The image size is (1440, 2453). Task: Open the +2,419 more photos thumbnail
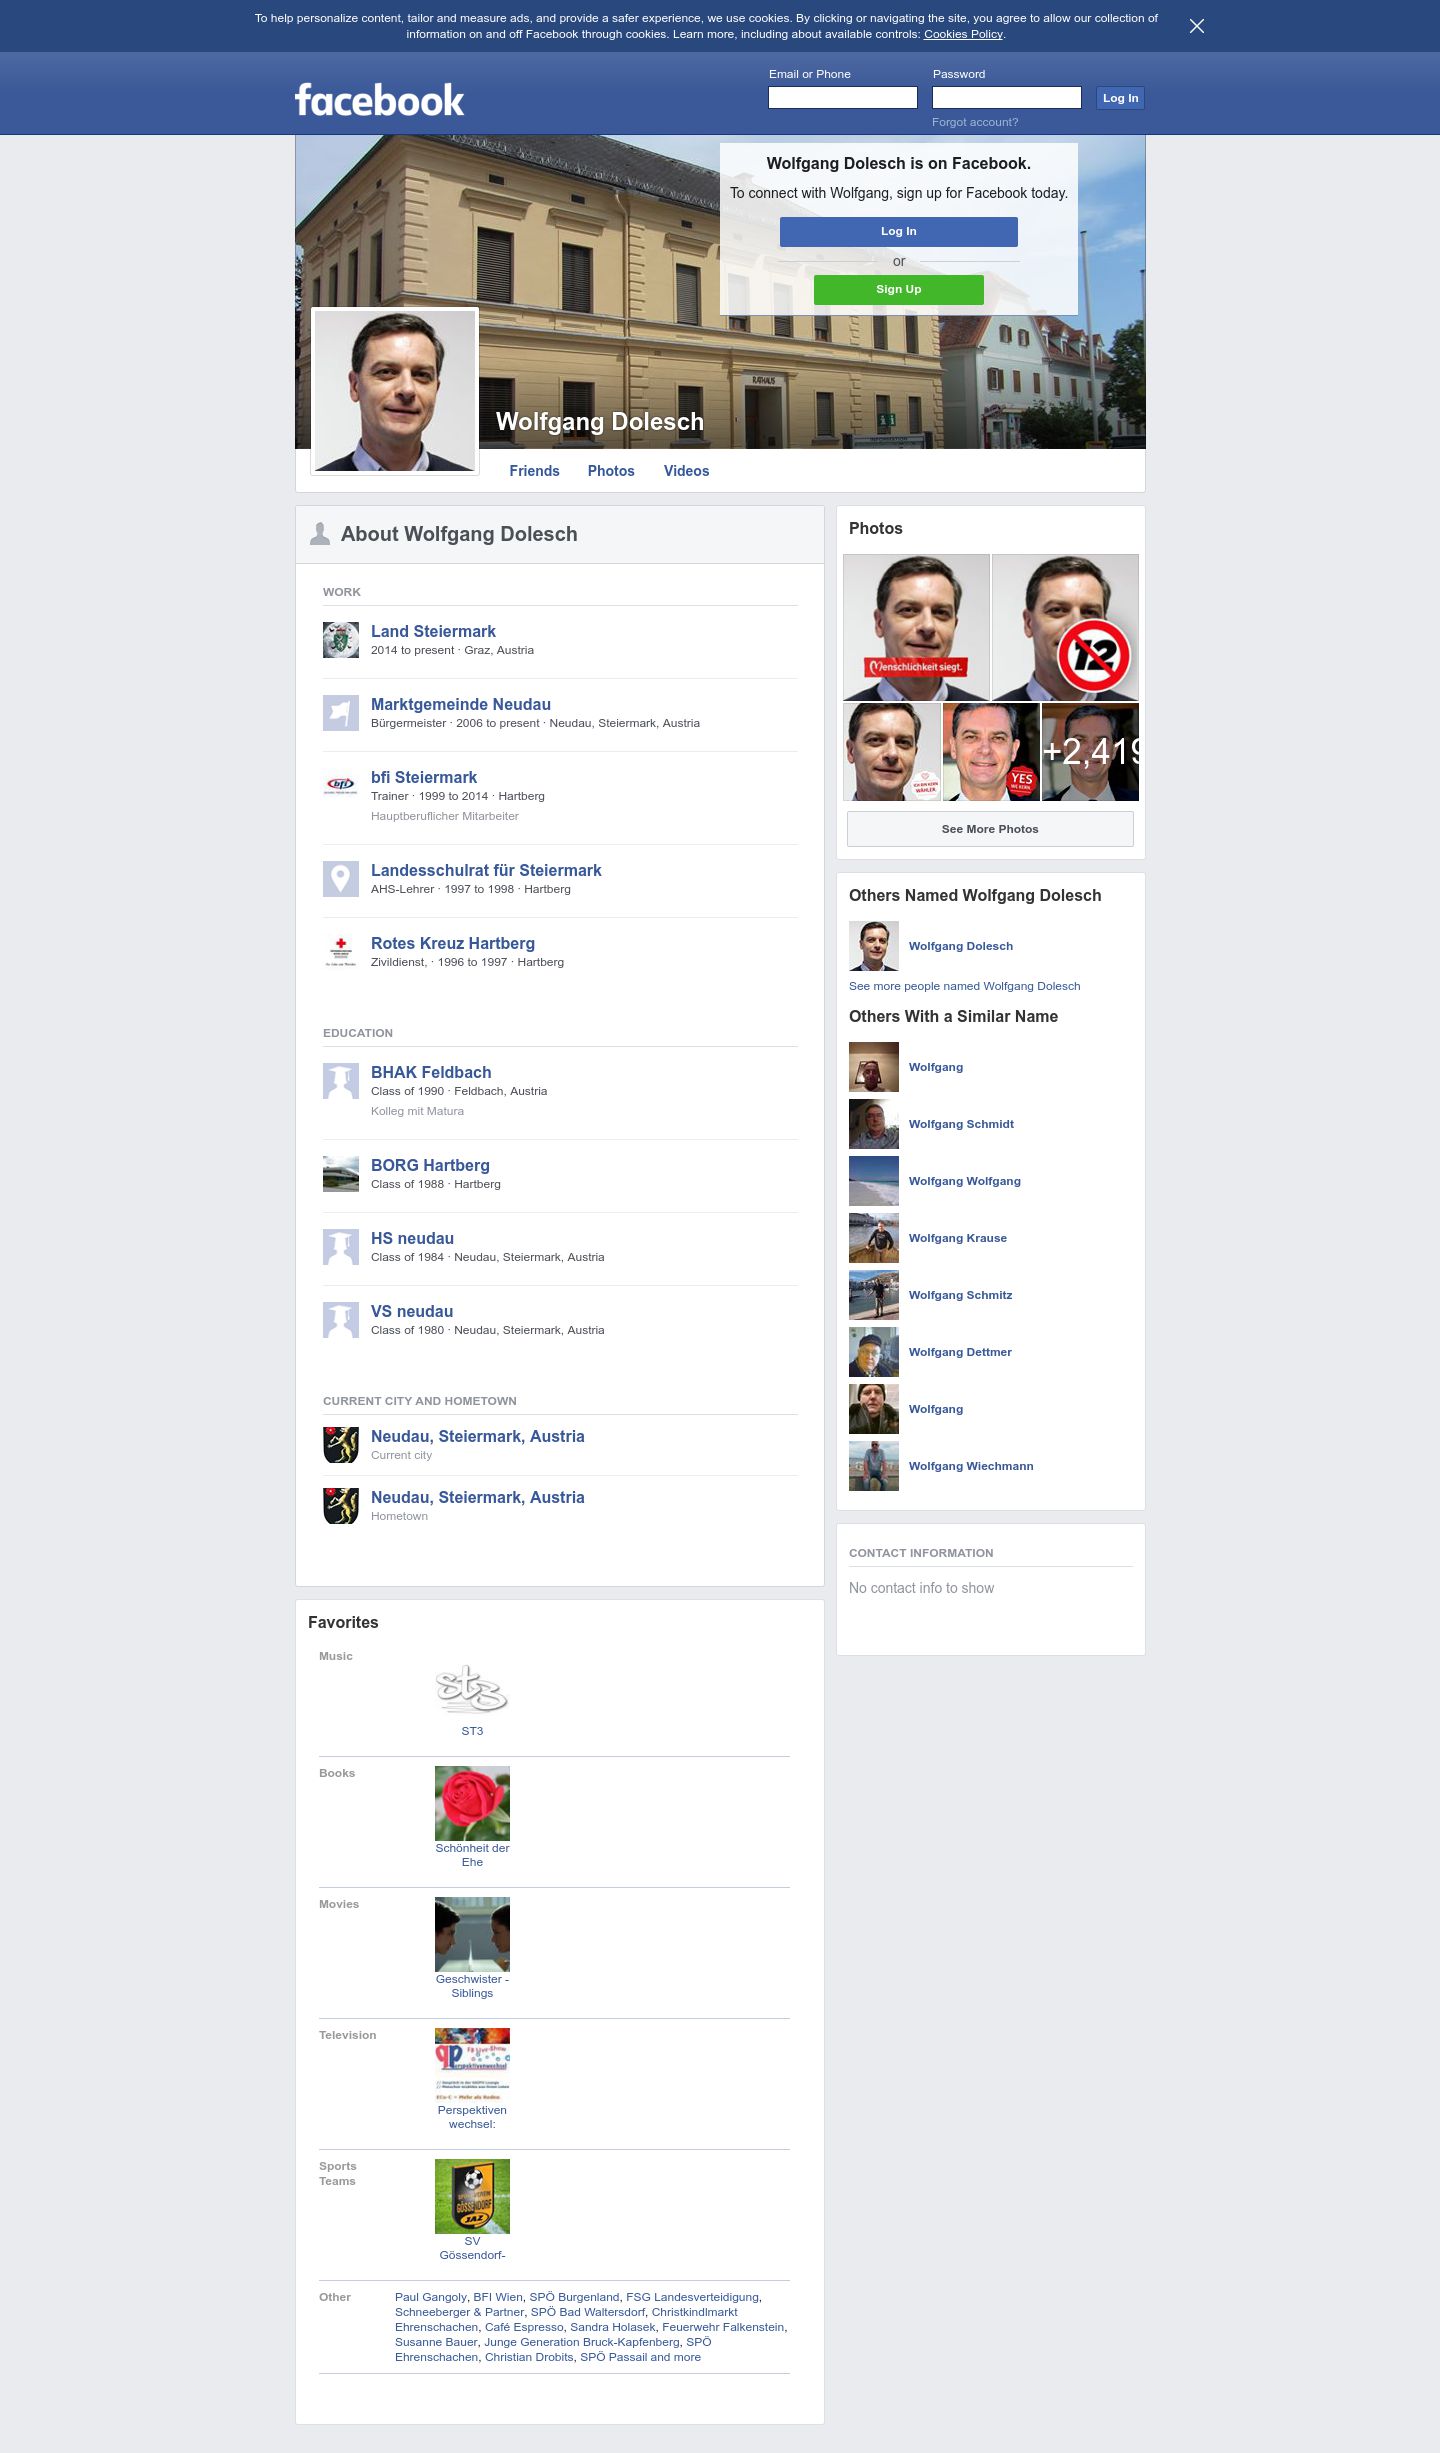(1090, 752)
